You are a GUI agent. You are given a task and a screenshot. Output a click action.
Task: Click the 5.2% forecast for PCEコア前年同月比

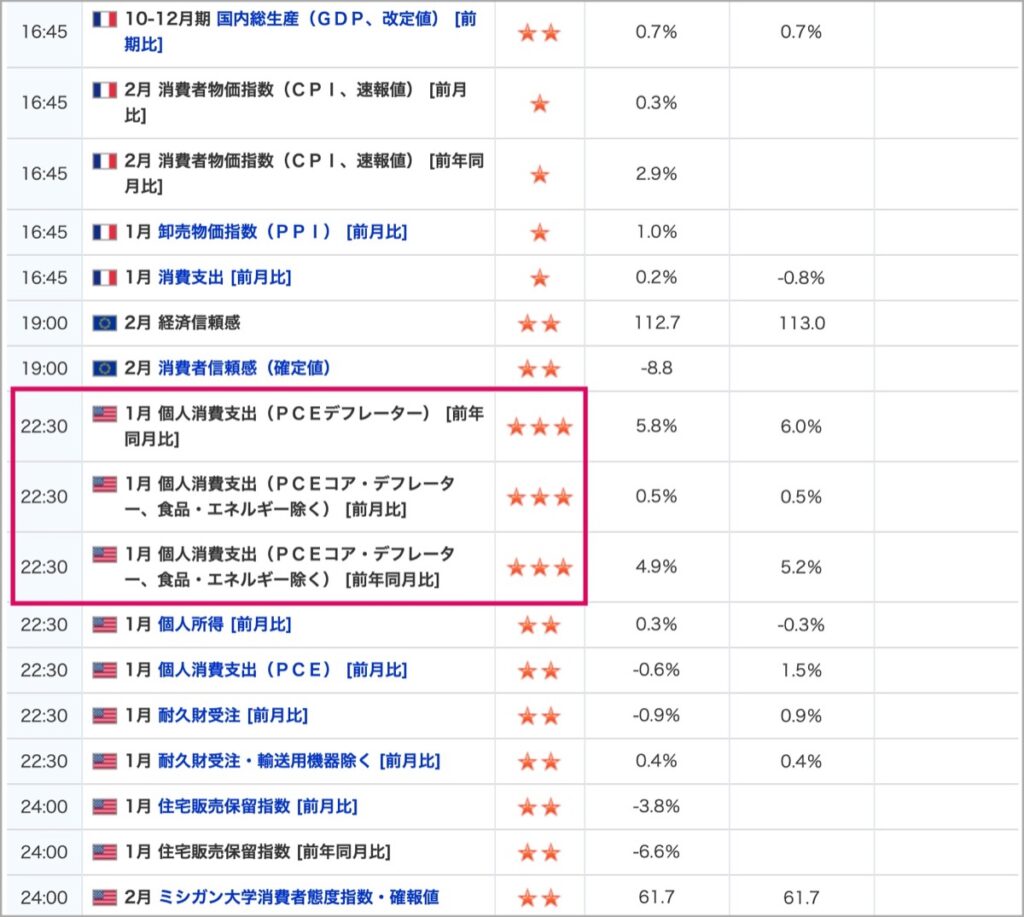(x=801, y=567)
